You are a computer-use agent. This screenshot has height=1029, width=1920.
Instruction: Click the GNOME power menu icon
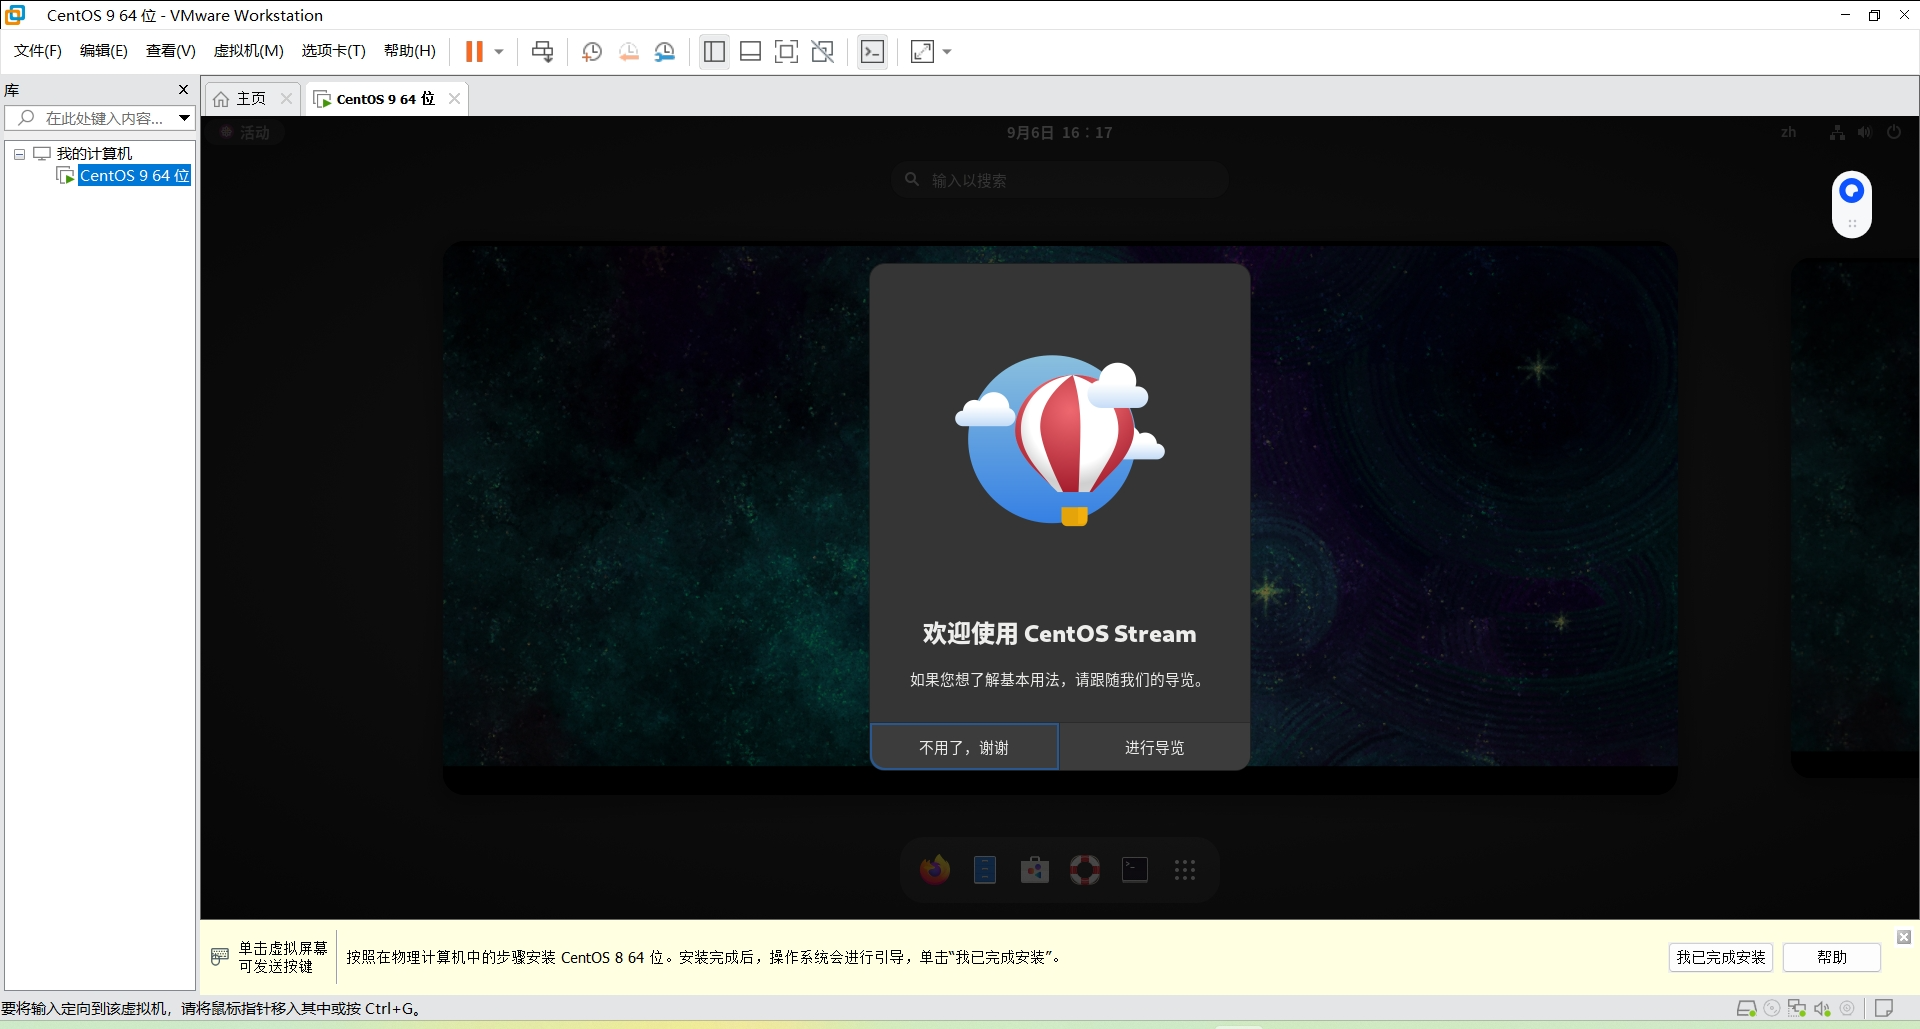pyautogui.click(x=1894, y=132)
